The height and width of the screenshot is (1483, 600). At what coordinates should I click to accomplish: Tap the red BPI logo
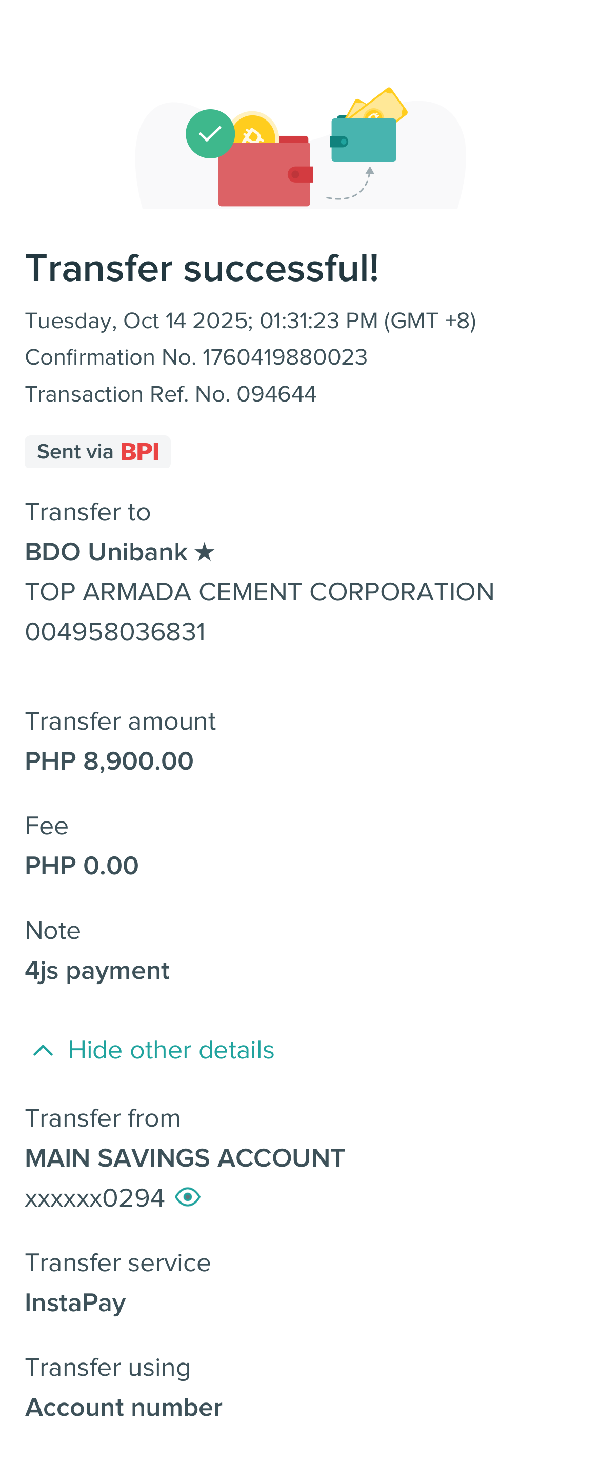pos(140,452)
